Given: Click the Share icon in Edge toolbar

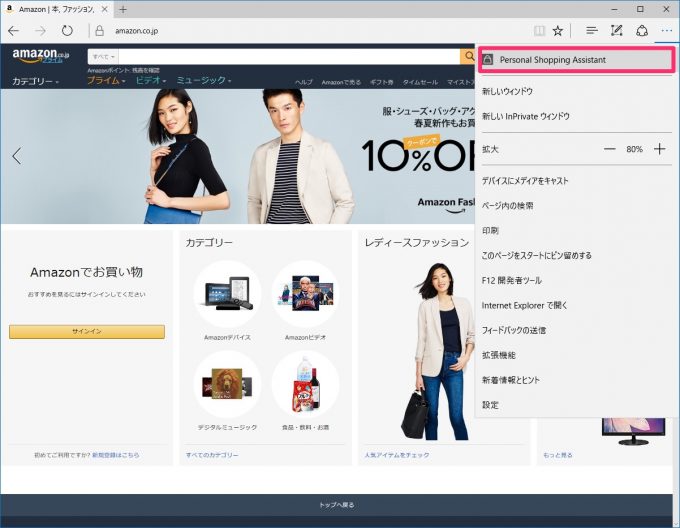Looking at the screenshot, I should click(642, 31).
